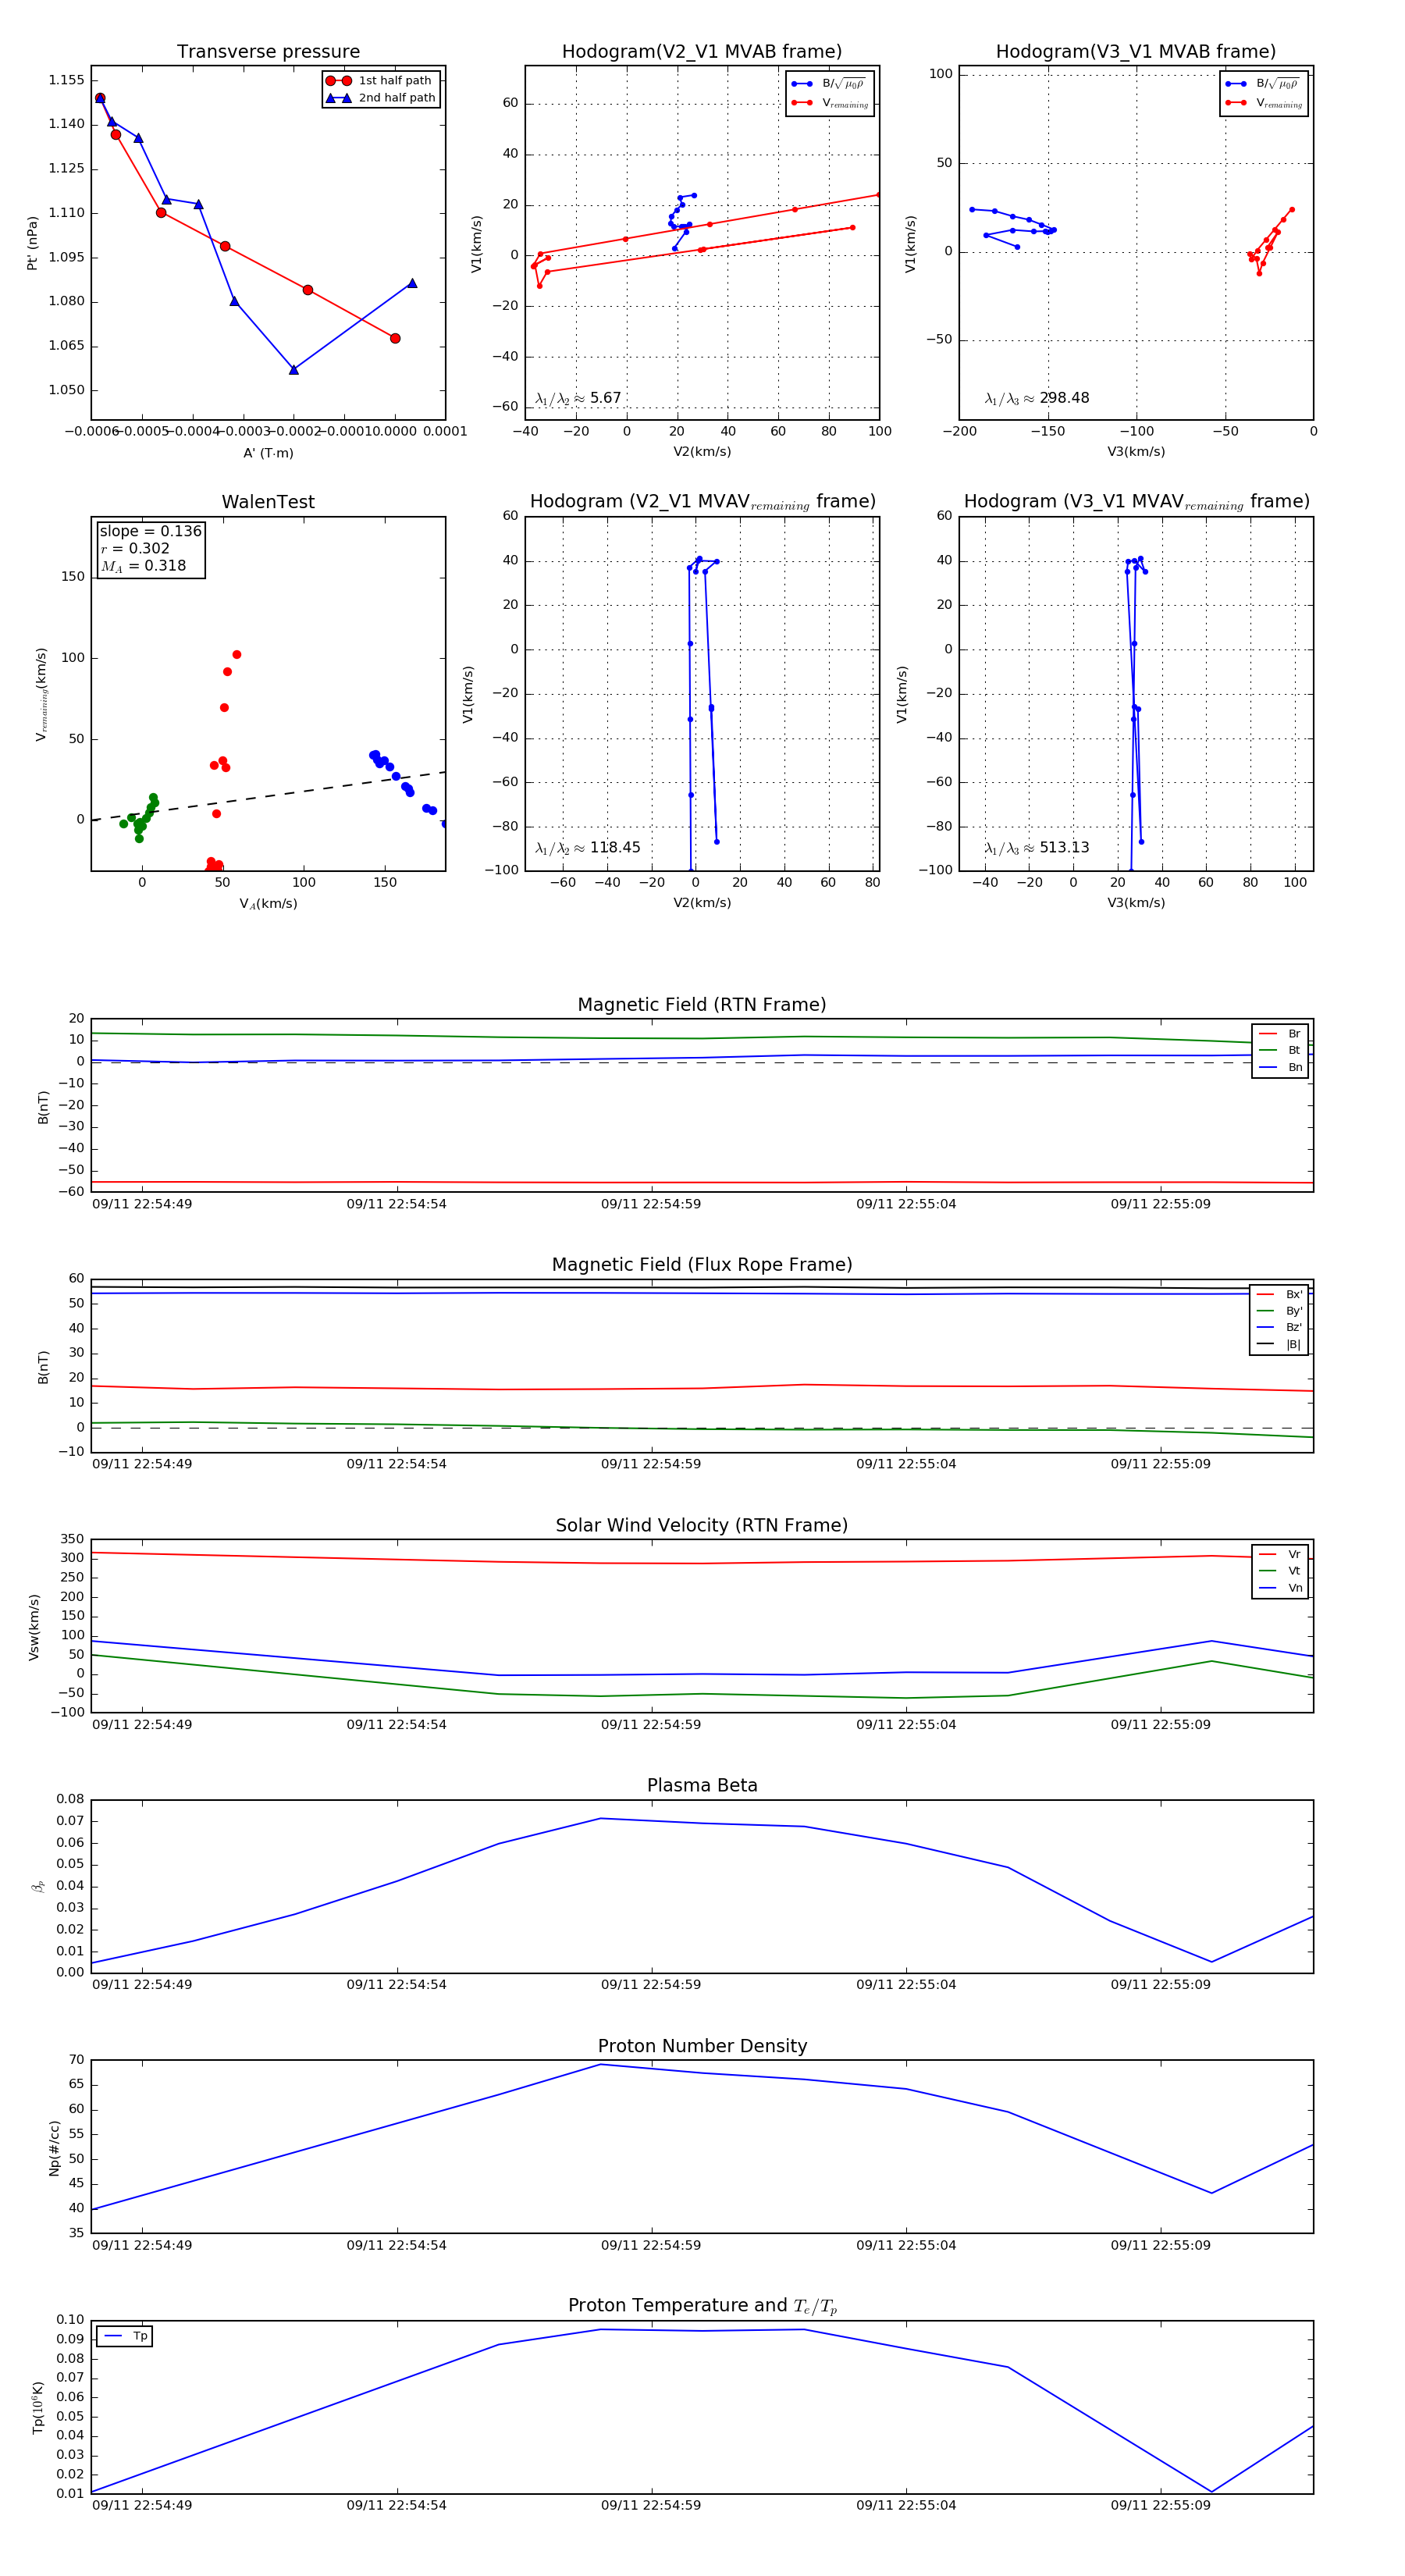Click the 'Vsw(km/s)' y-axis label
This screenshot has height=2576, width=1405.
pyautogui.click(x=34, y=1627)
